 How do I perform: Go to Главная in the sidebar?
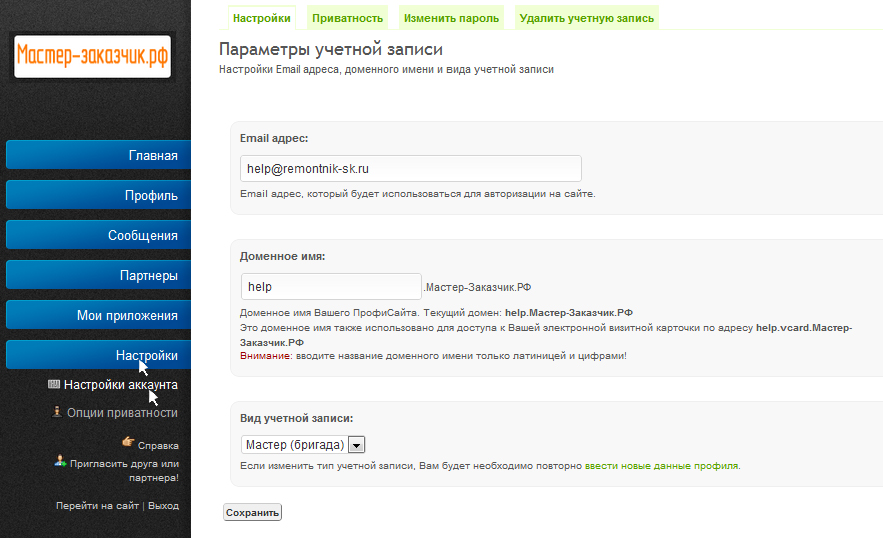coord(97,155)
